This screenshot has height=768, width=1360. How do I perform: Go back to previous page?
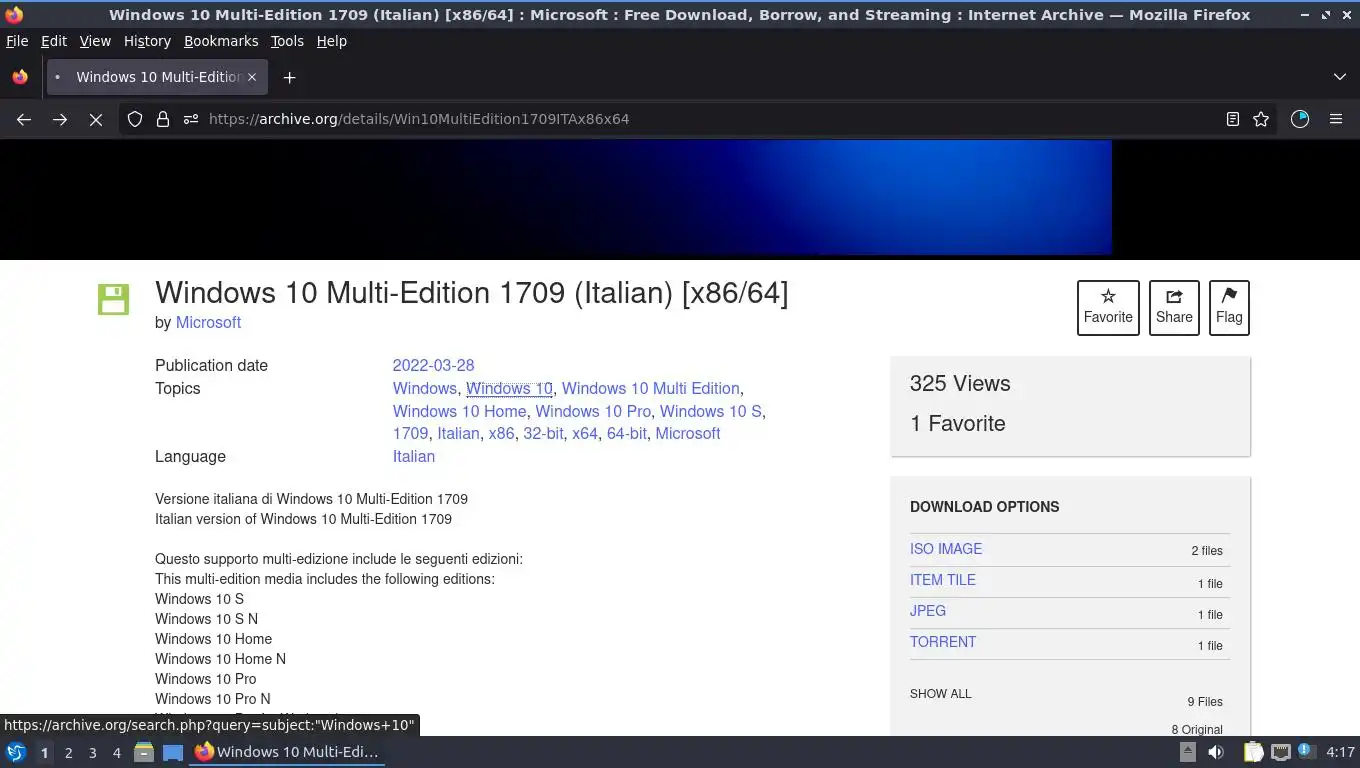coord(24,119)
